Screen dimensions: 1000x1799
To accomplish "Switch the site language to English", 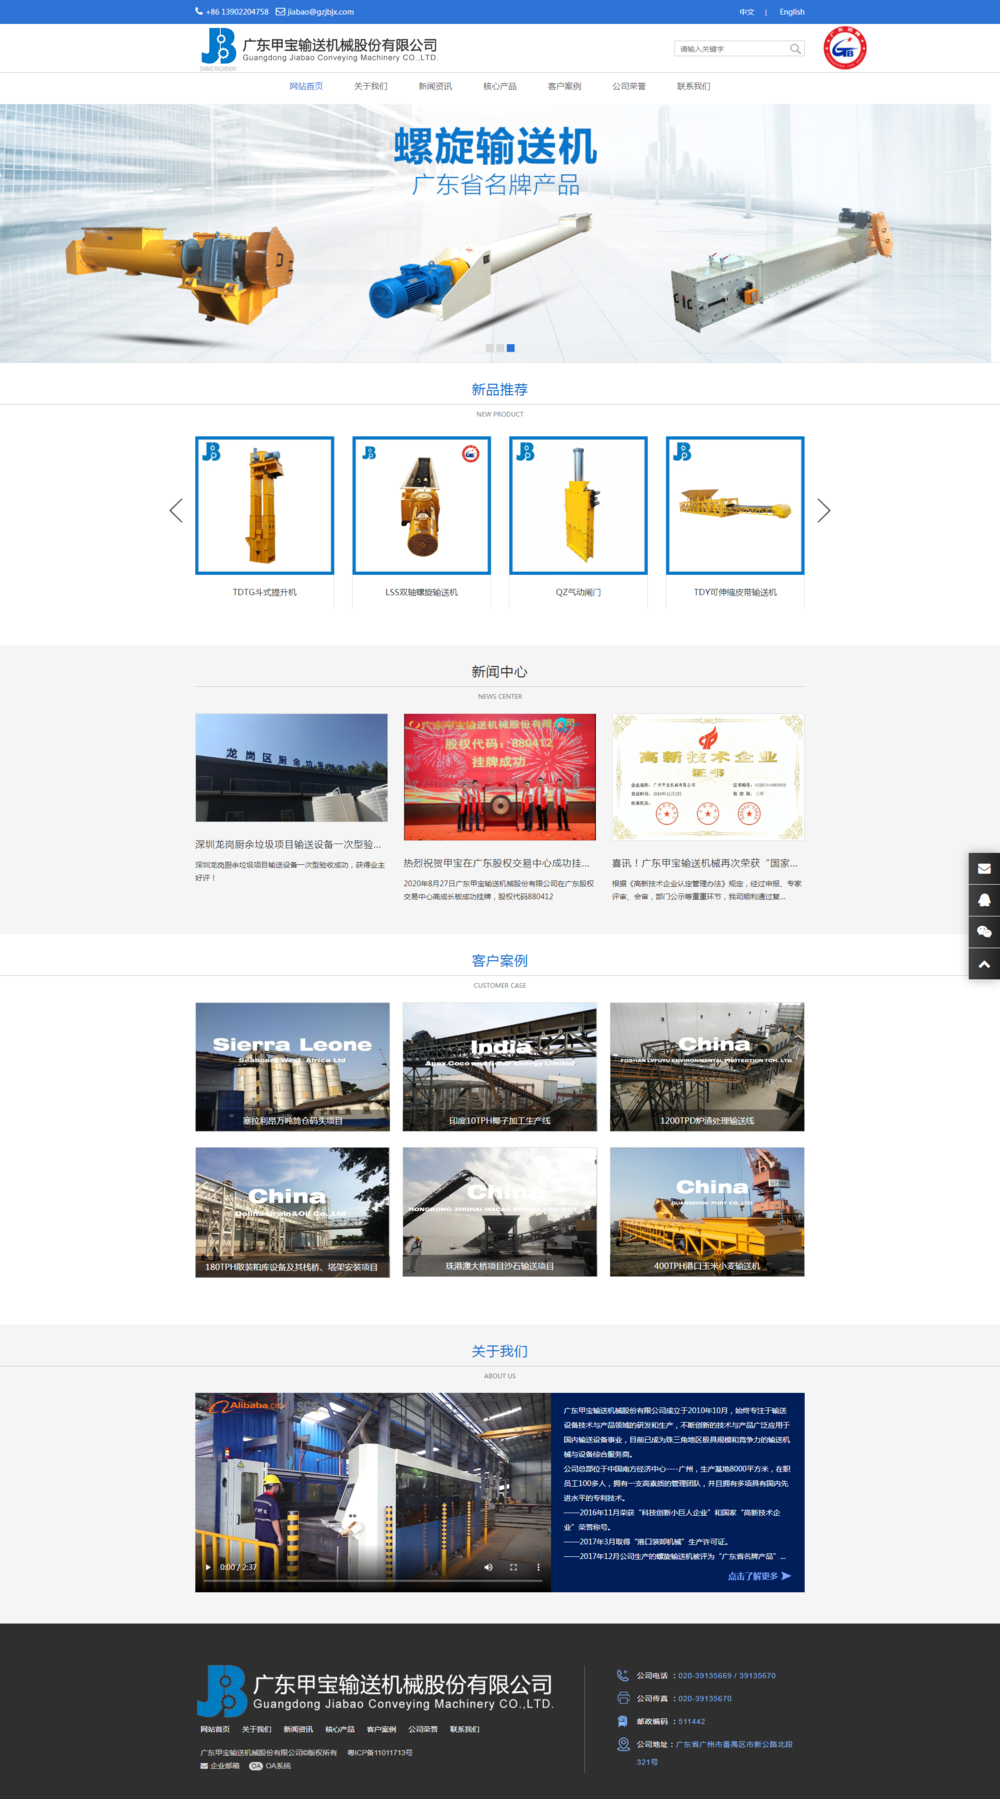I will (792, 12).
